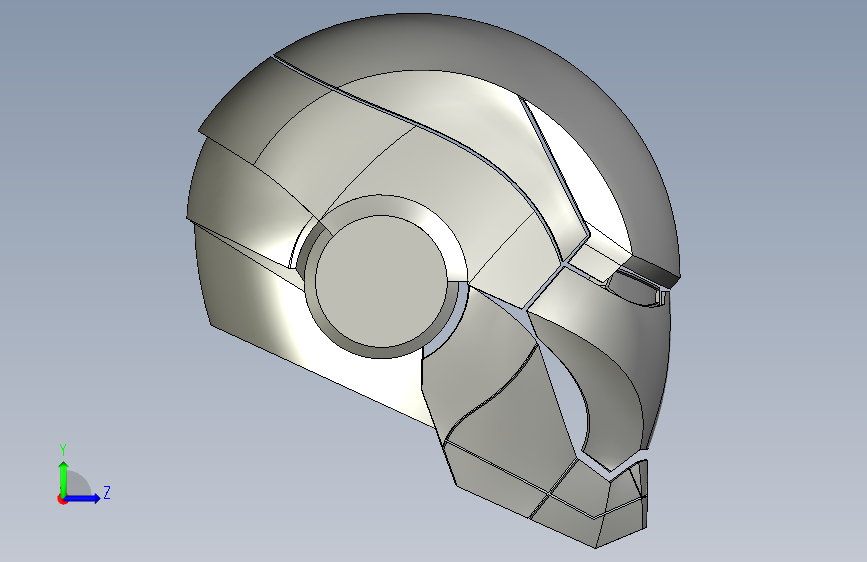Select the circular ear disc face on the helmet
The width and height of the screenshot is (867, 562).
coord(382,281)
